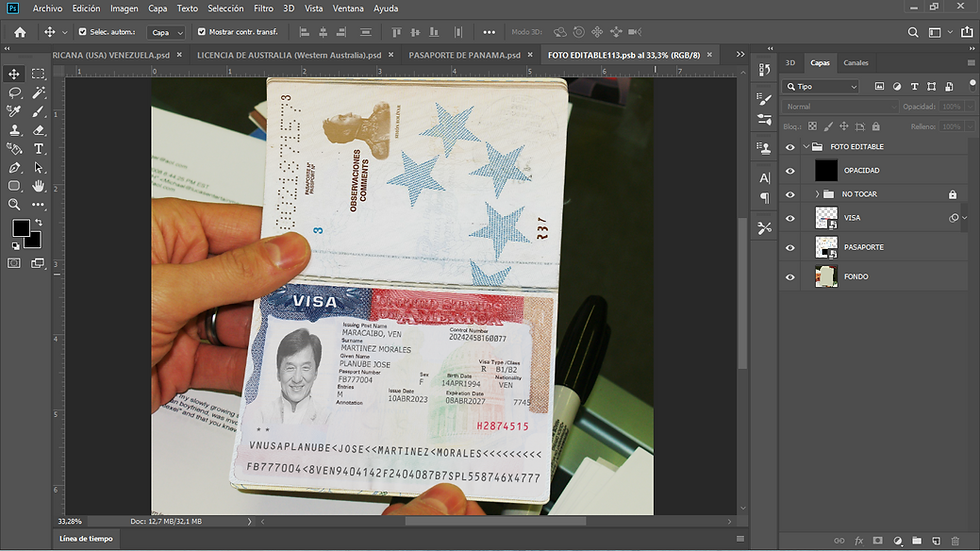
Task: Select the Eraser tool
Action: coord(38,130)
